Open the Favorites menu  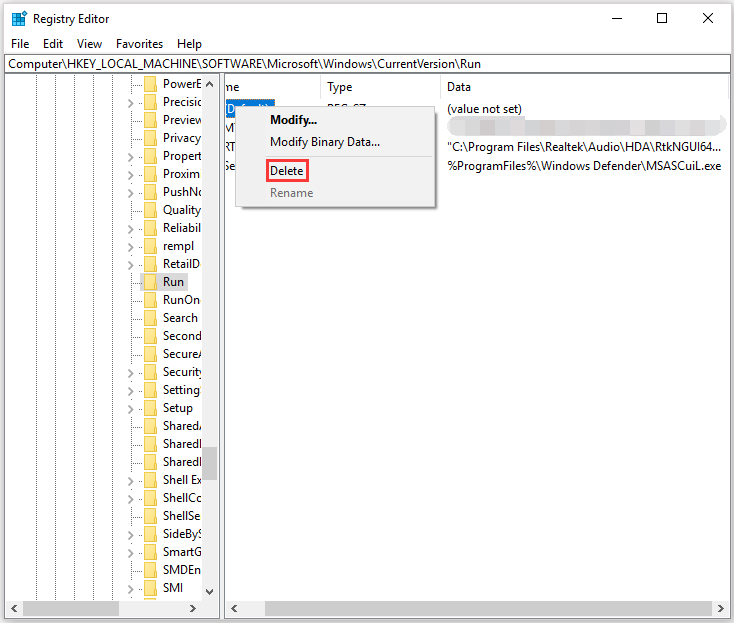pyautogui.click(x=139, y=44)
